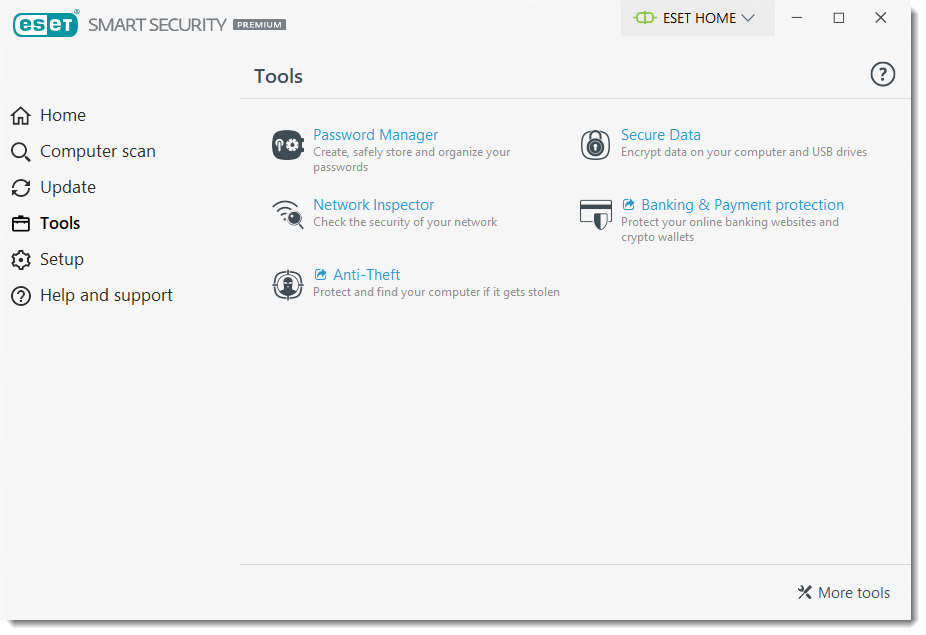Click the external link icon beside Banking & Payment
The width and height of the screenshot is (926, 635).
coord(628,204)
